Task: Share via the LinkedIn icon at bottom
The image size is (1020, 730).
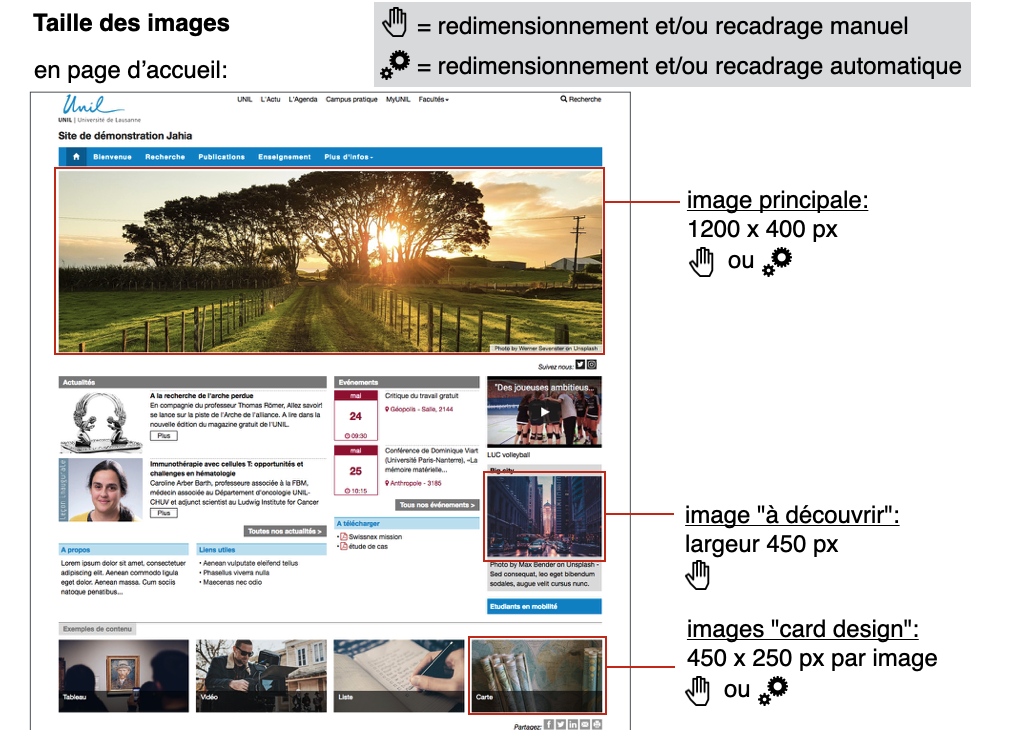Action: point(573,724)
